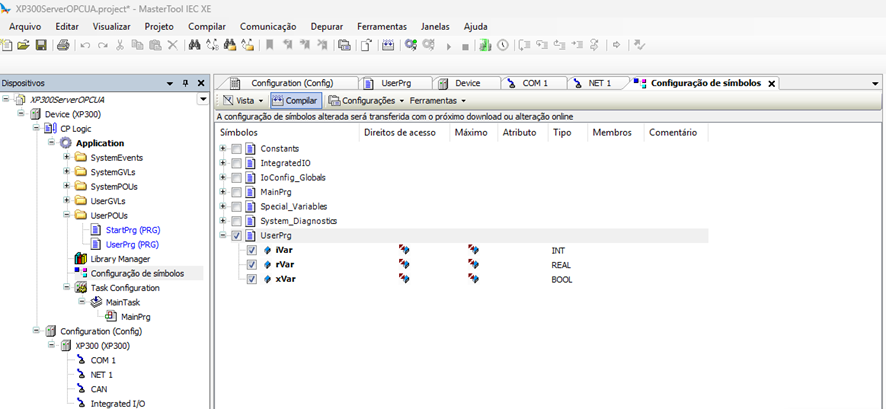Click the Open project folder icon
The width and height of the screenshot is (886, 409).
[23, 45]
